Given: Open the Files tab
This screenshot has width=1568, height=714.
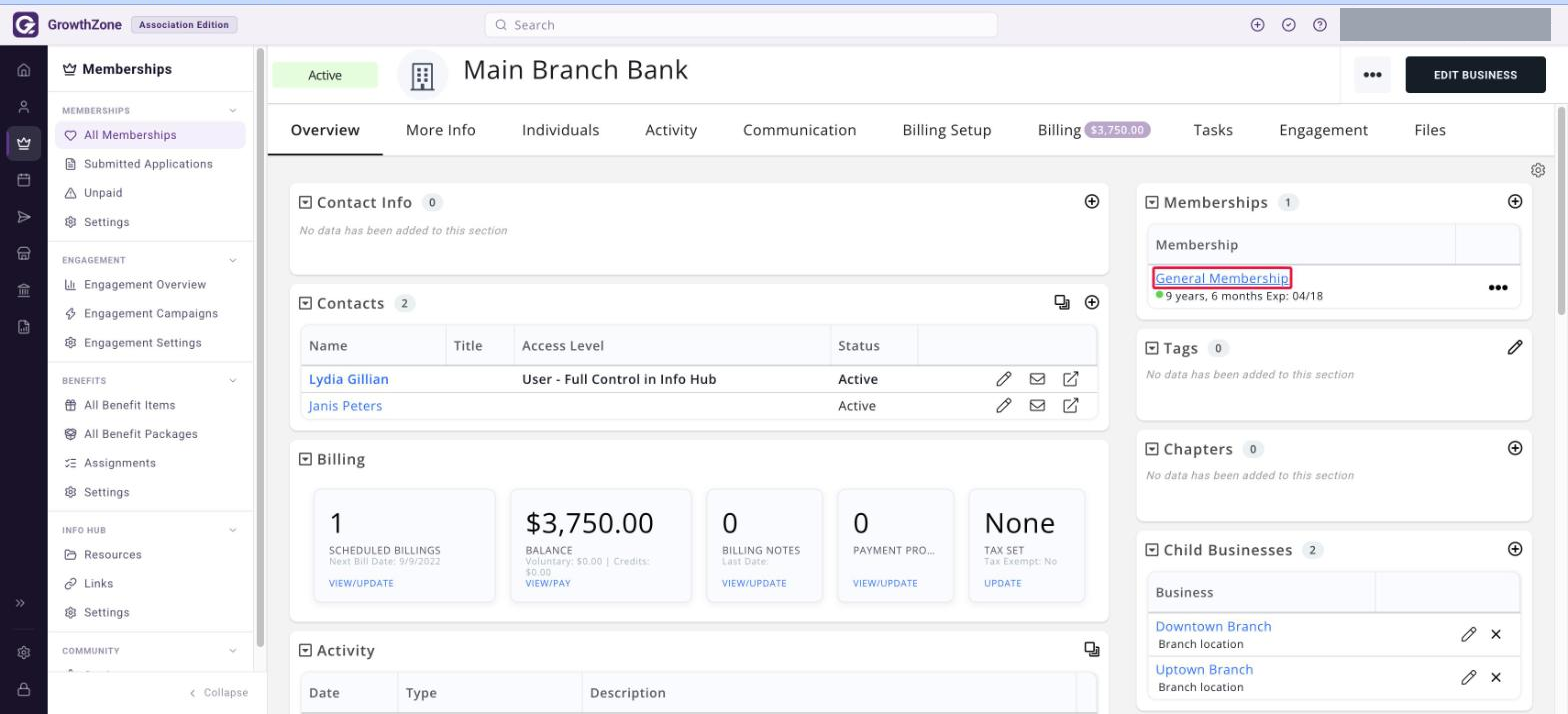Looking at the screenshot, I should coord(1430,130).
